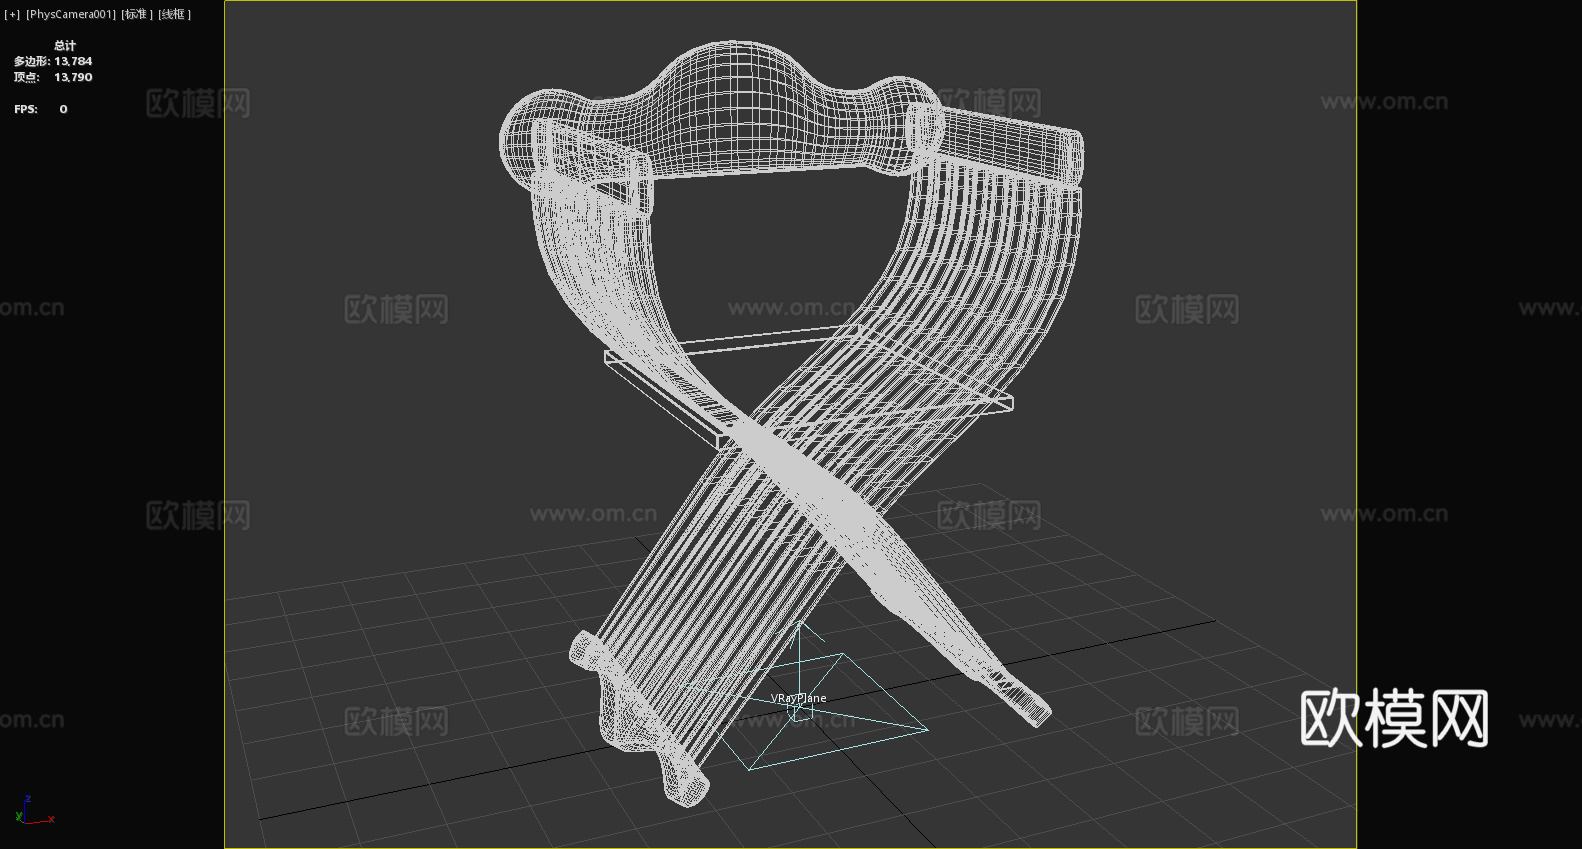Open the PhysCamera001 viewport view menu
The height and width of the screenshot is (849, 1582).
[70, 14]
